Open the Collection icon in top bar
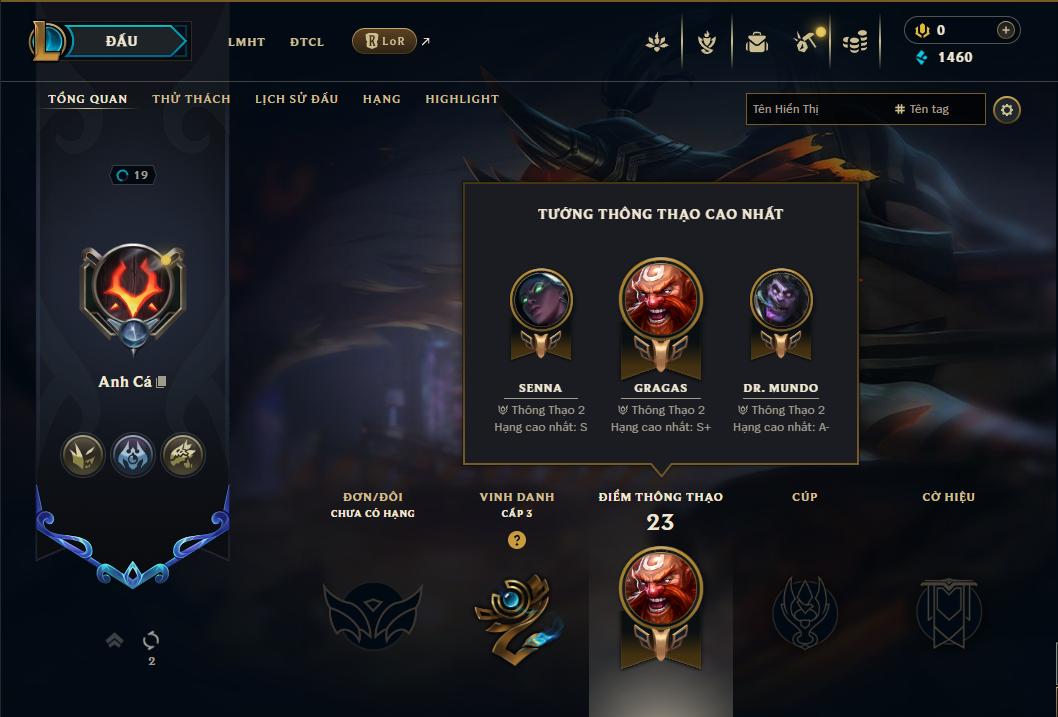 click(657, 42)
